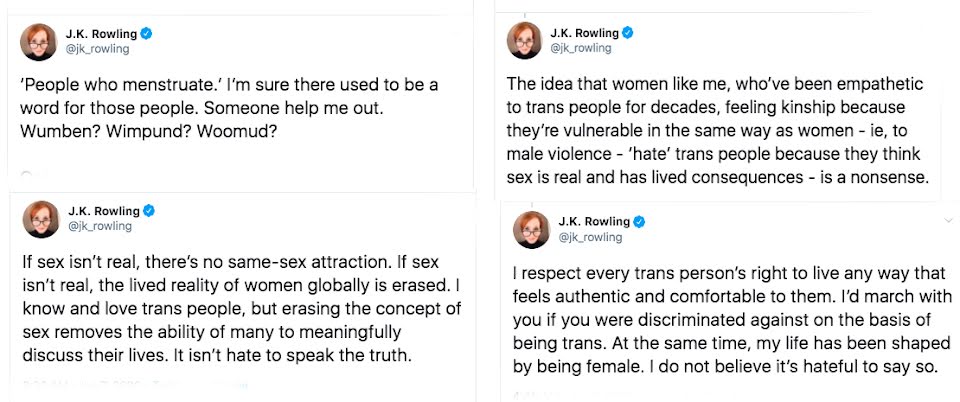Open avatar on 'If sex isn't real' tweet

coord(40,219)
